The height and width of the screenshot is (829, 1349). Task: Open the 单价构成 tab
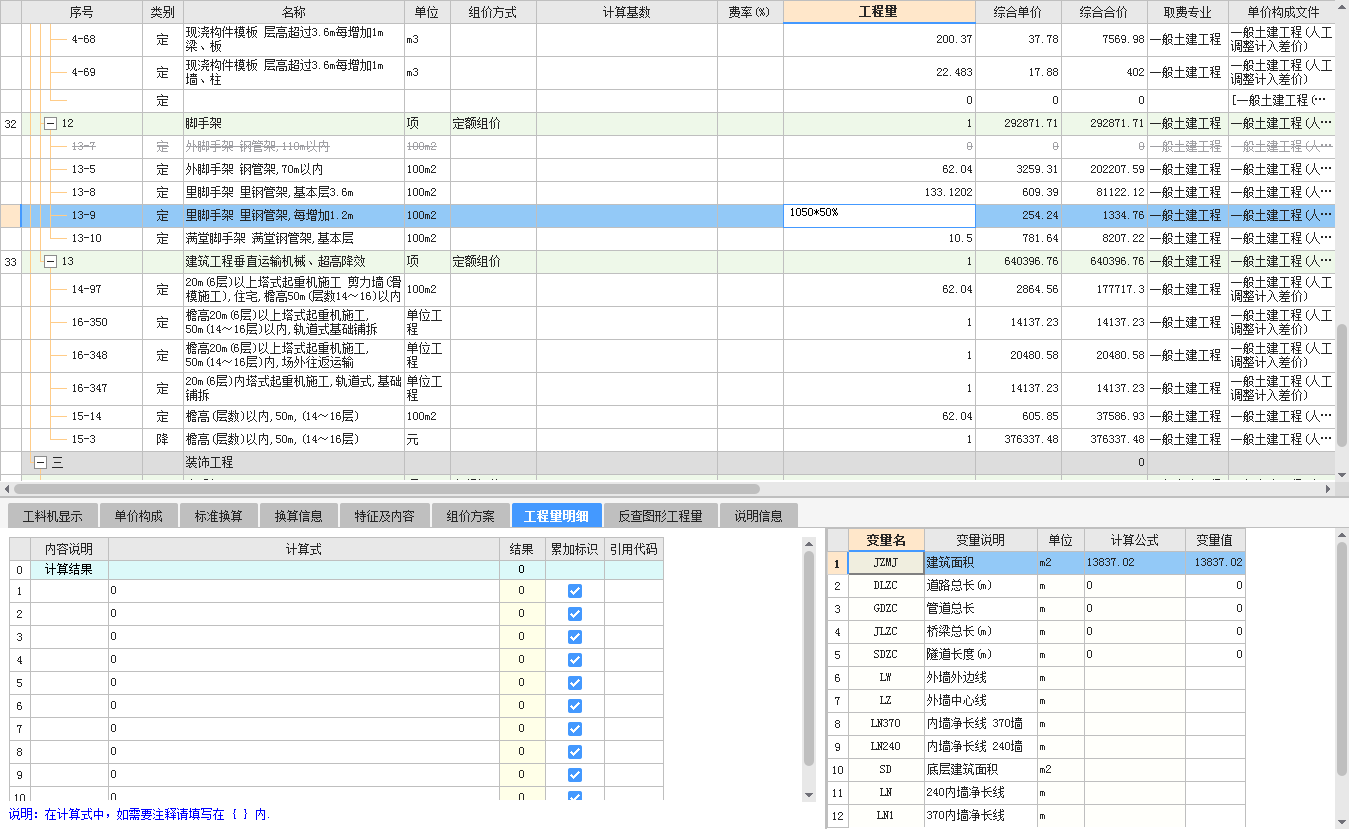click(138, 516)
